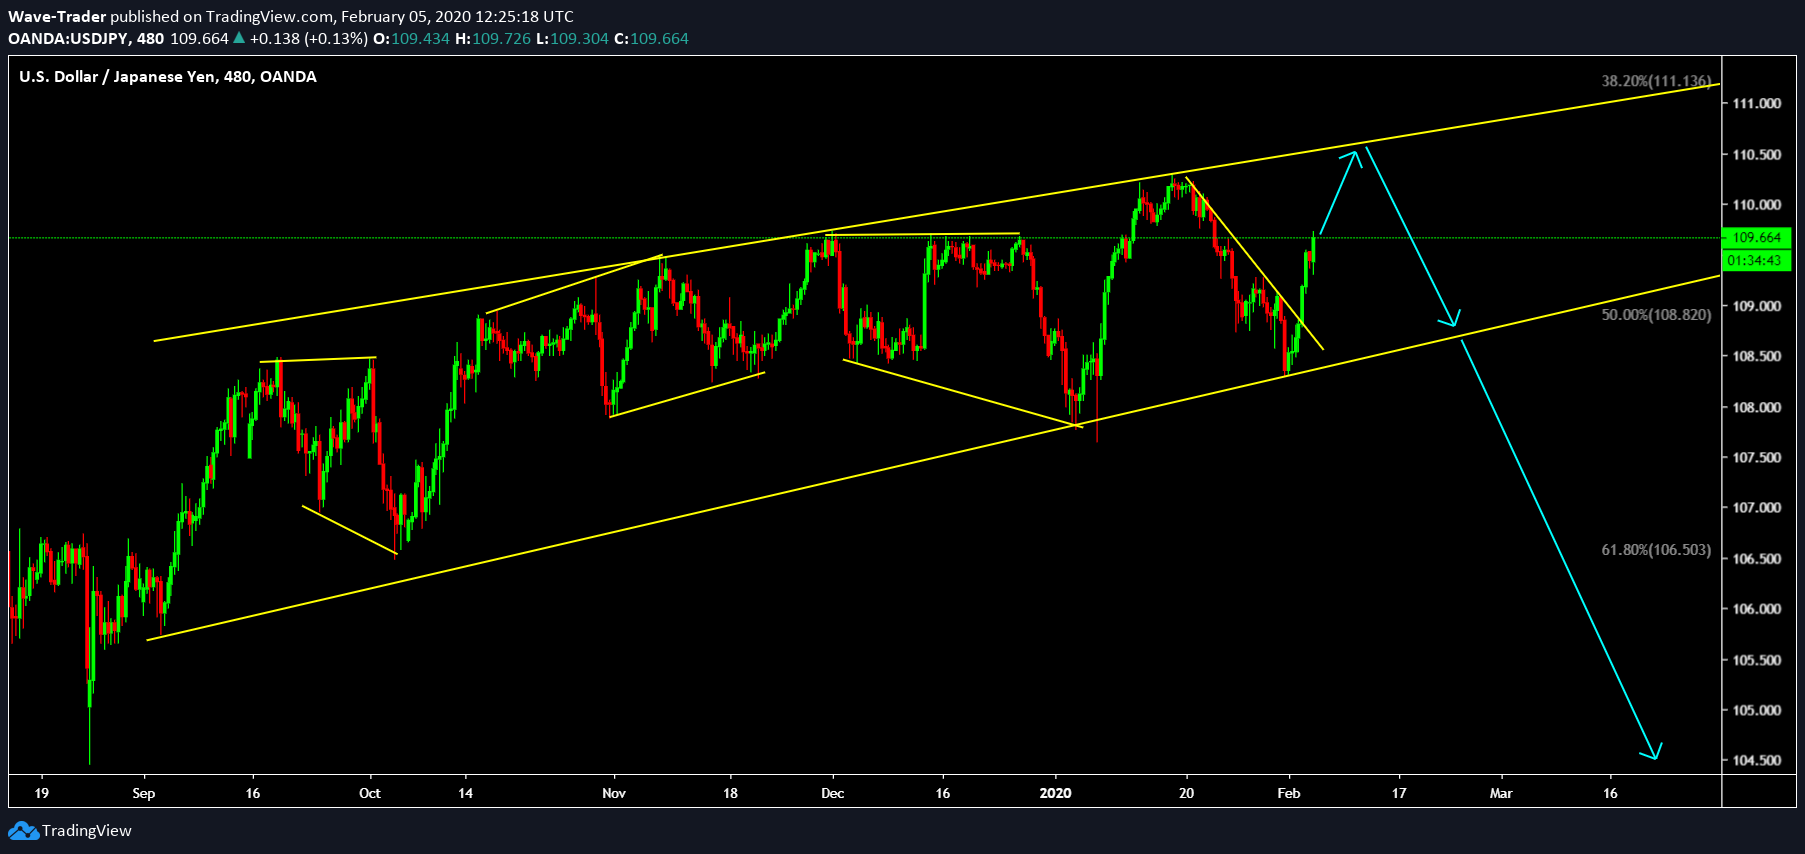Viewport: 1805px width, 854px height.
Task: Click the 14 date on time axis
Action: pos(466,793)
